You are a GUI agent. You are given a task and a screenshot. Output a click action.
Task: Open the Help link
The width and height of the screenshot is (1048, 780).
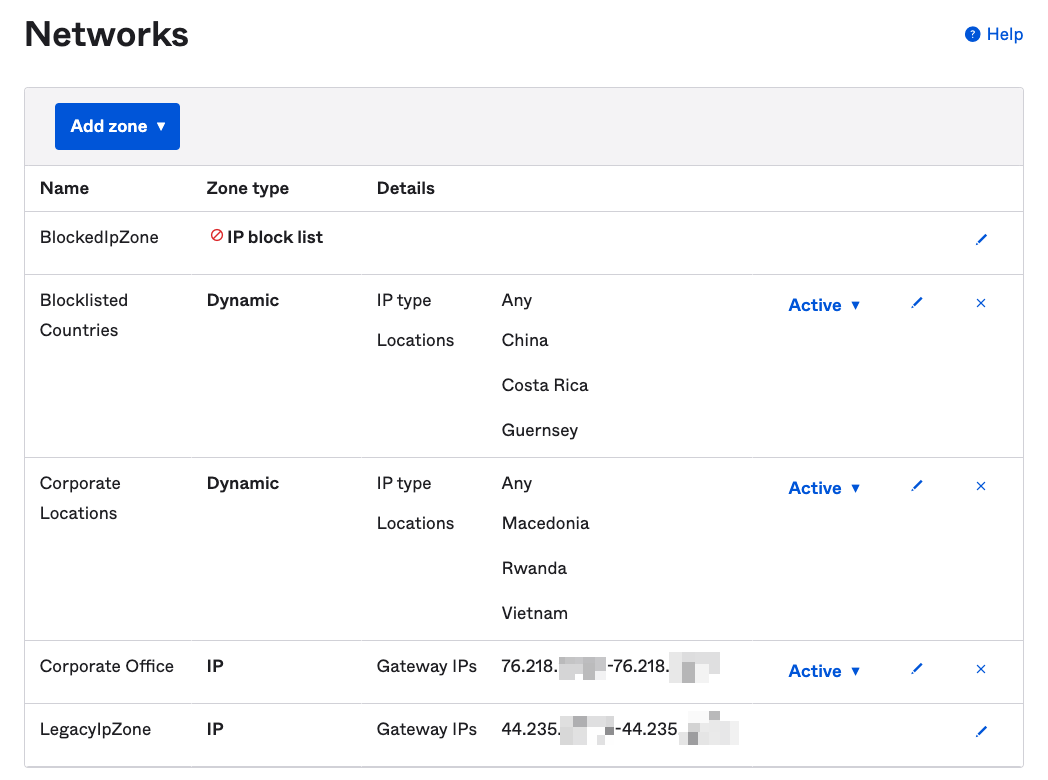pos(994,34)
